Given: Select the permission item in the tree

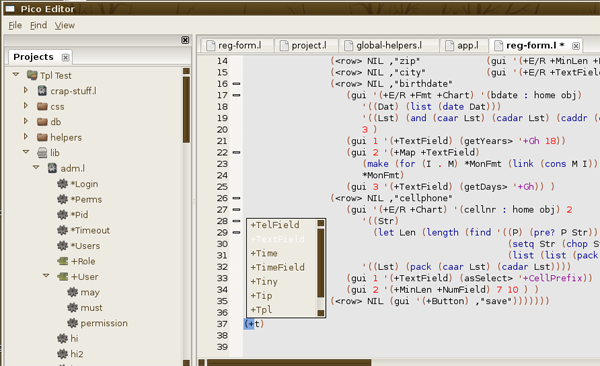Looking at the screenshot, I should [x=104, y=323].
